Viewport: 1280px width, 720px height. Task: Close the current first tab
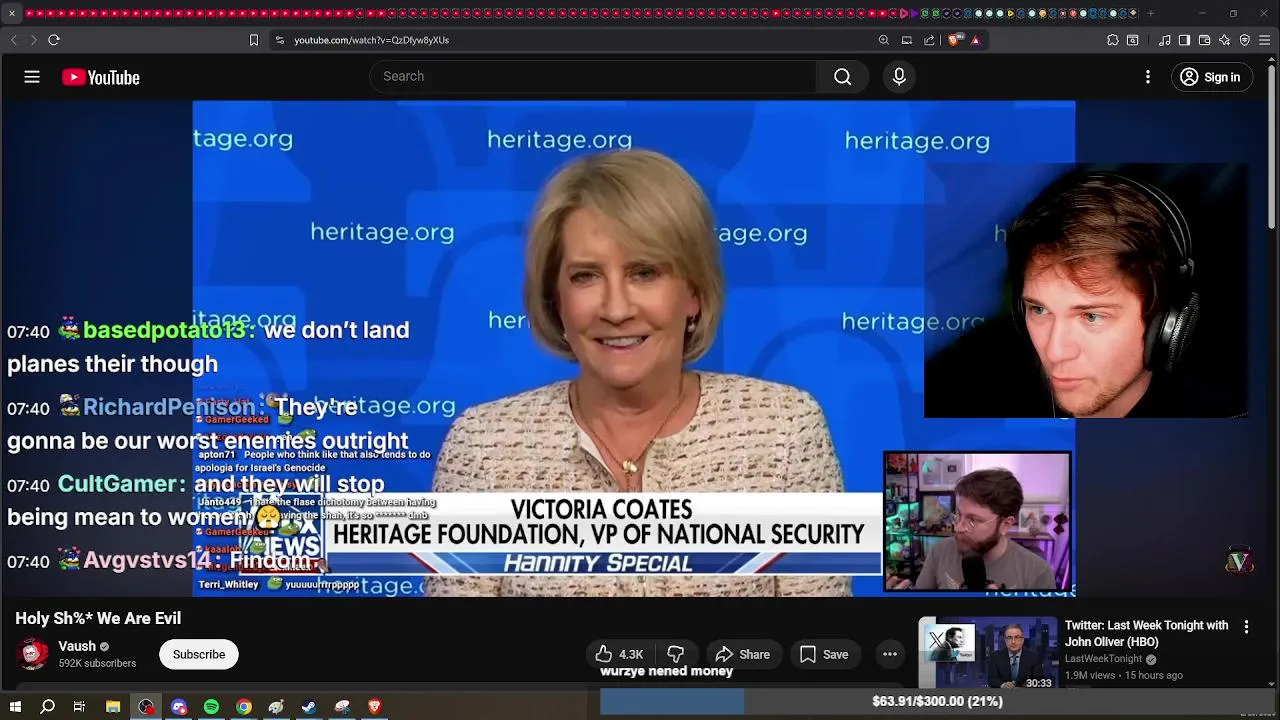[x=12, y=13]
